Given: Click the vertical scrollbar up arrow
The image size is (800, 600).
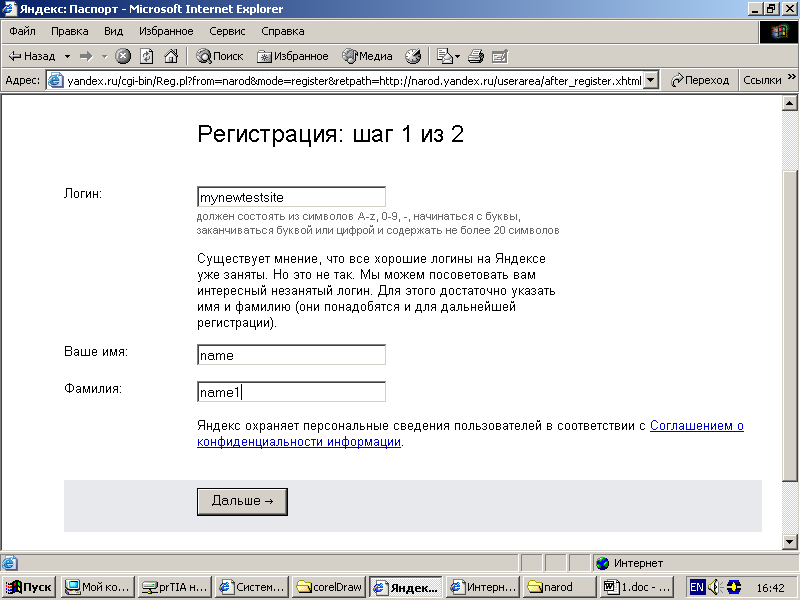Looking at the screenshot, I should click(790, 104).
